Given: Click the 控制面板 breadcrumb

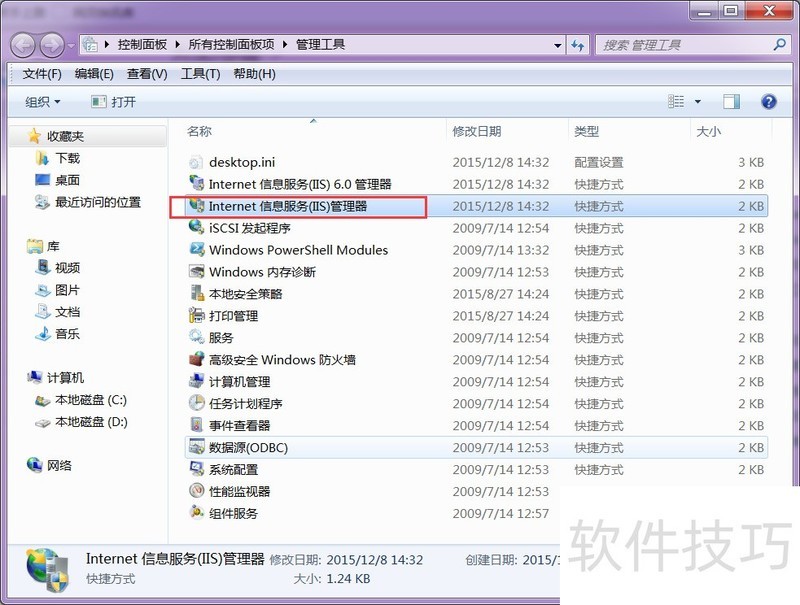Looking at the screenshot, I should point(142,45).
